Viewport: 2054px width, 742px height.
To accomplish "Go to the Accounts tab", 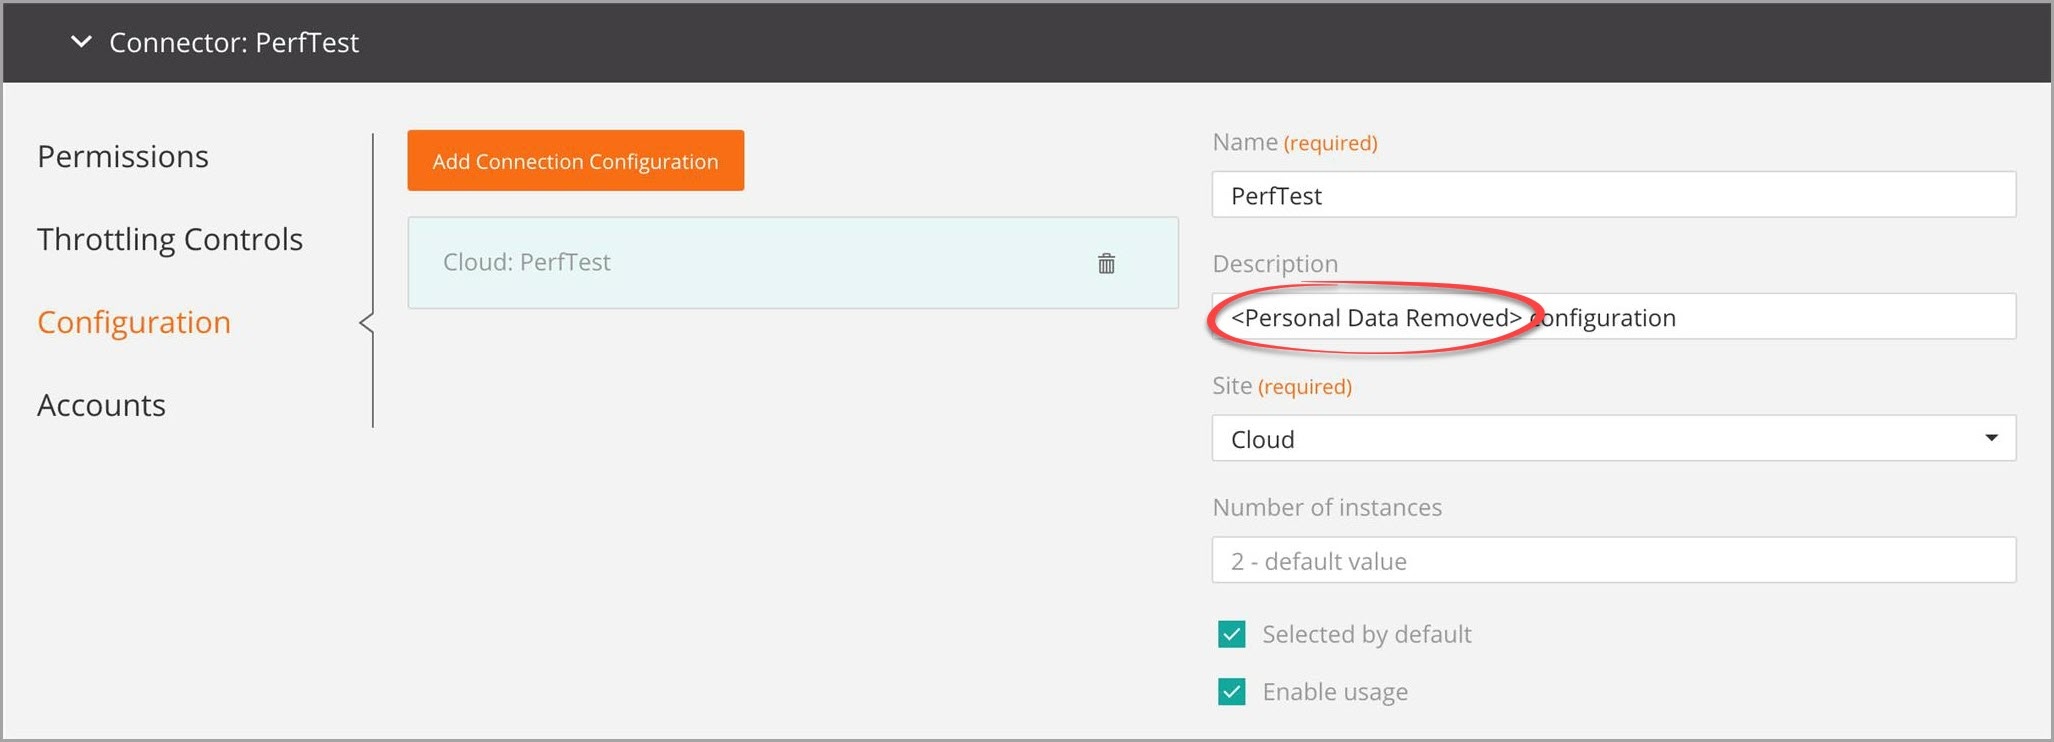I will tap(101, 406).
